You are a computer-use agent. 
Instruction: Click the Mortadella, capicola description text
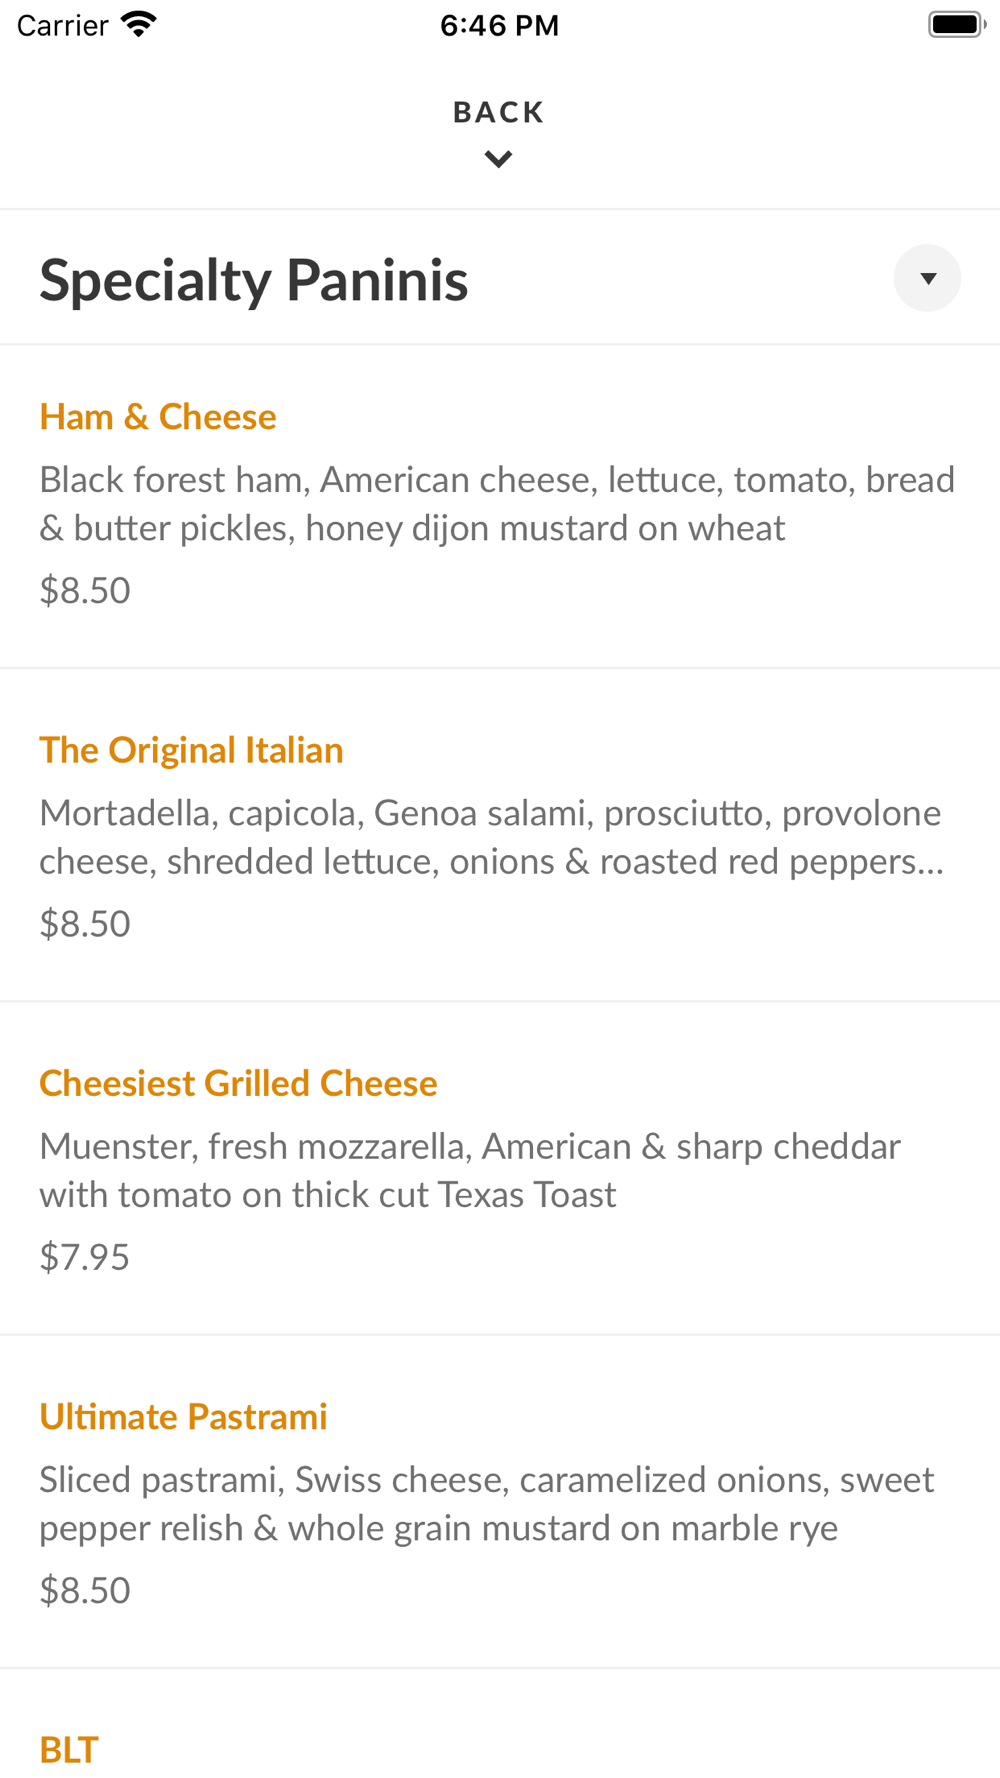[491, 837]
